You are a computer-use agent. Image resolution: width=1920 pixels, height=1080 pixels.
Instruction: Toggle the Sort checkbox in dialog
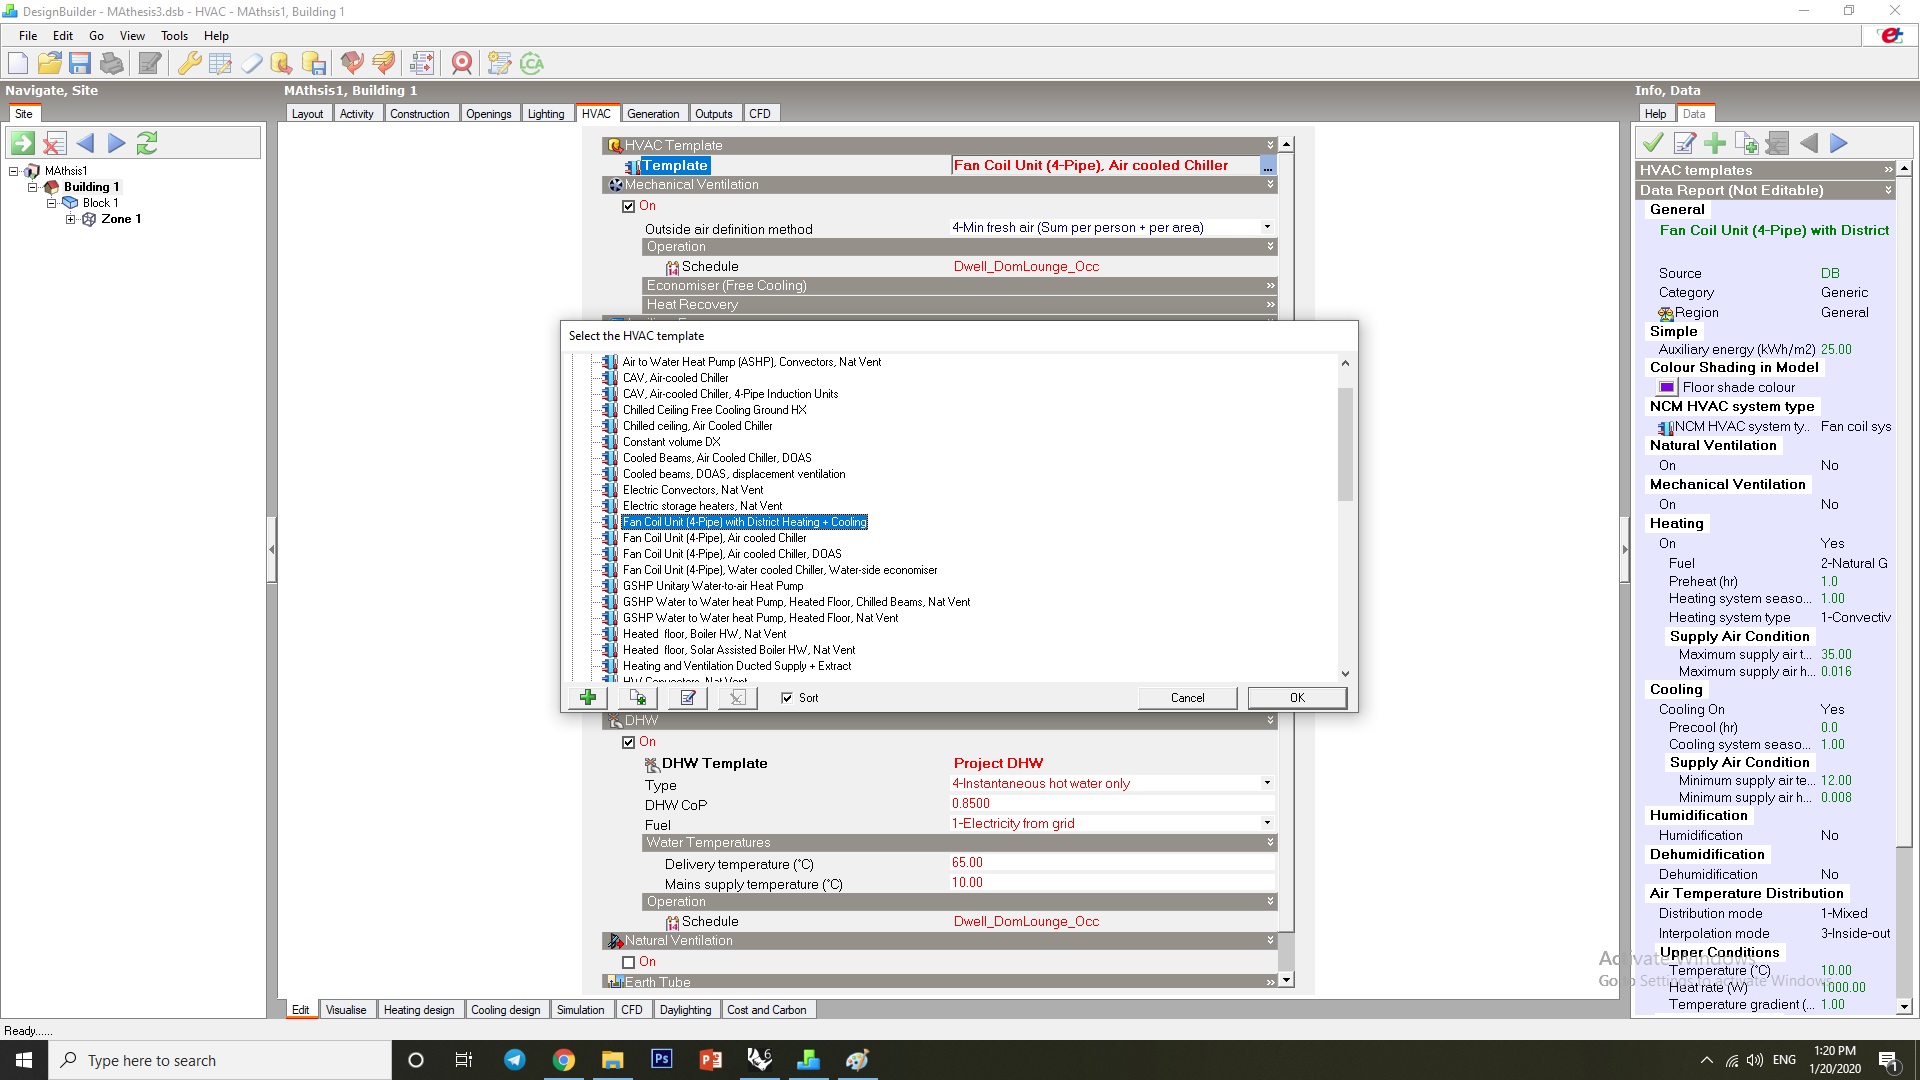point(787,698)
